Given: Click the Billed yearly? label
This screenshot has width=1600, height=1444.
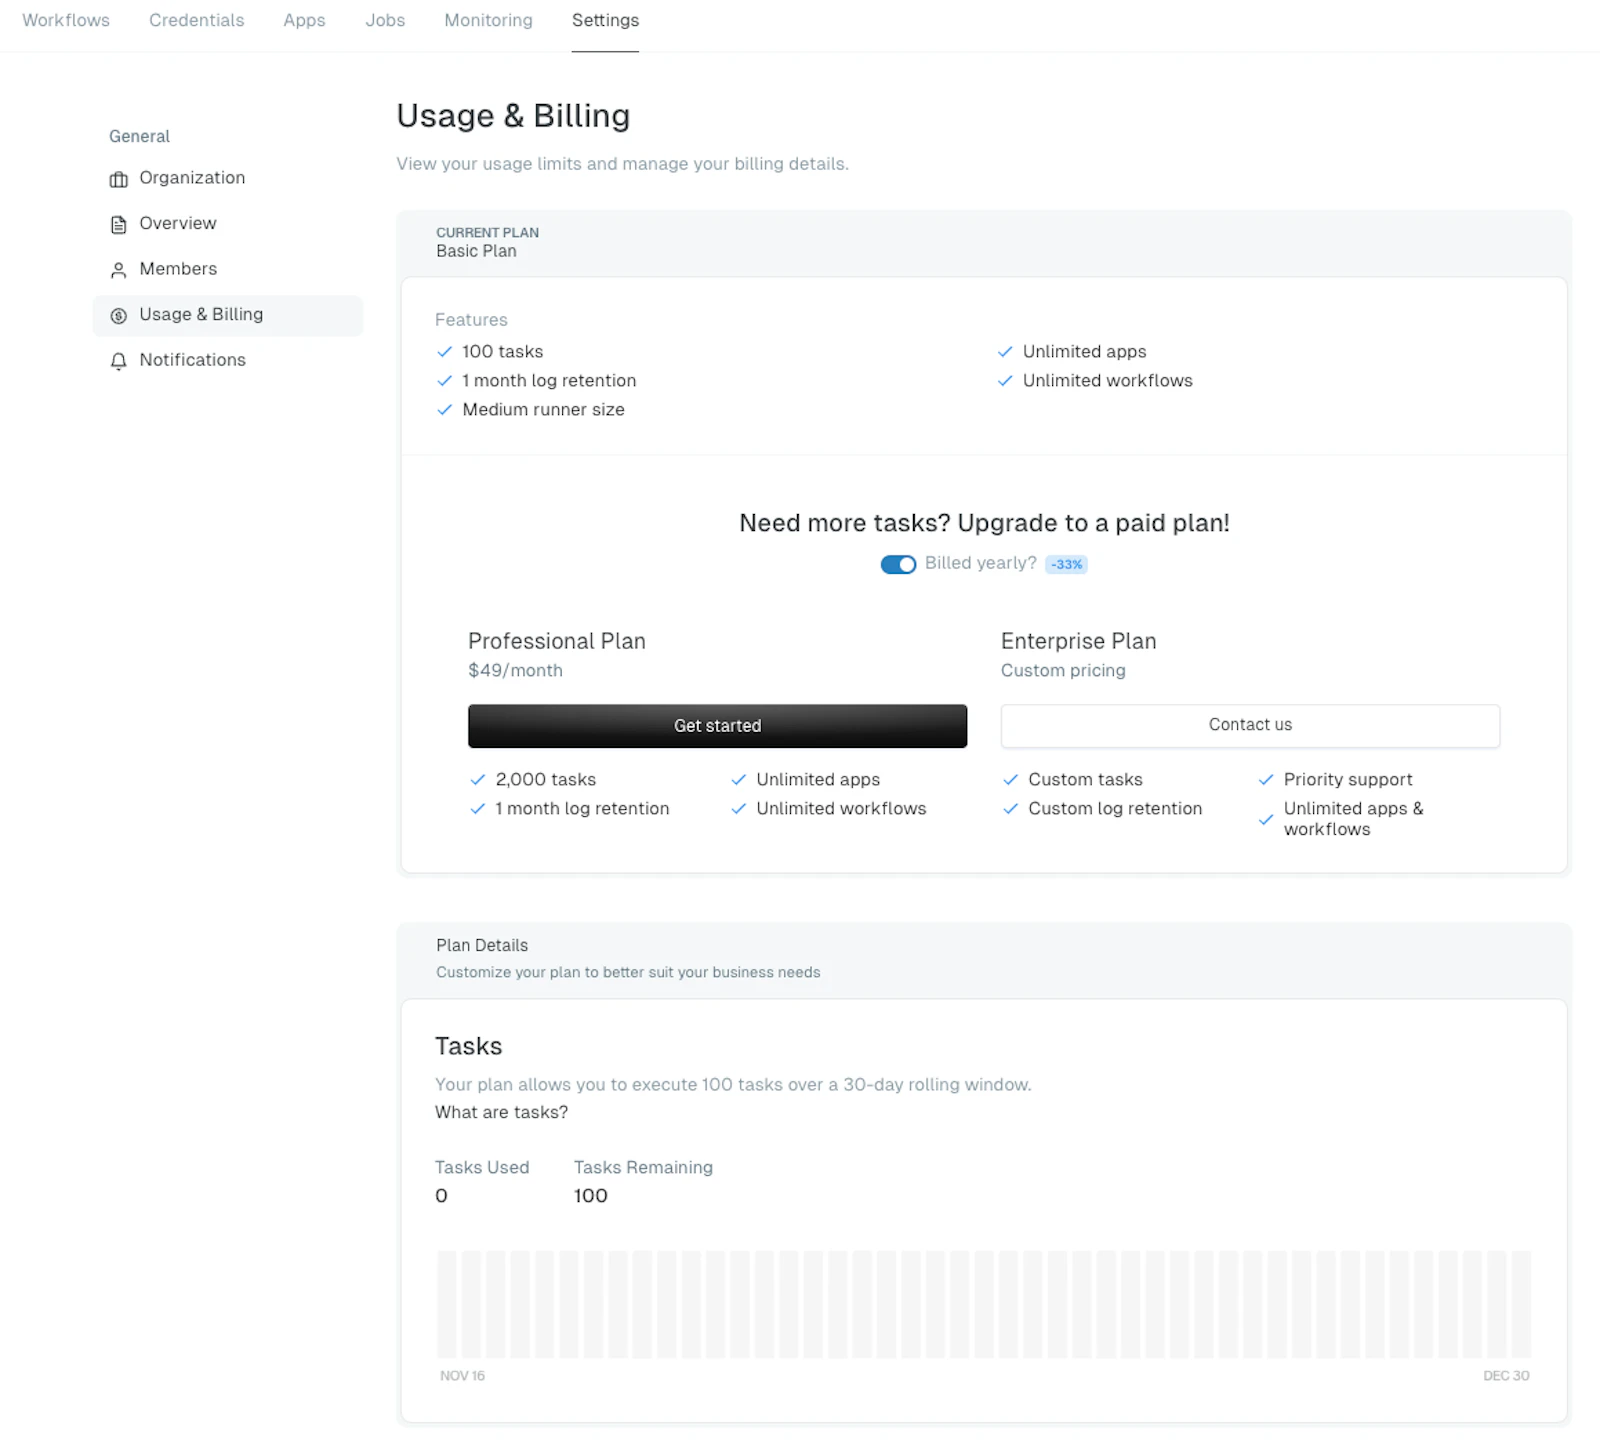Looking at the screenshot, I should pyautogui.click(x=980, y=563).
